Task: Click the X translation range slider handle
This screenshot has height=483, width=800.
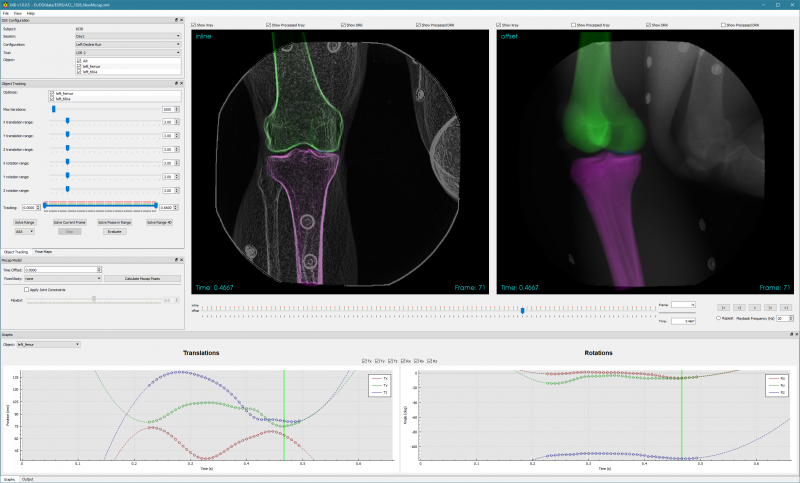Action: click(67, 121)
